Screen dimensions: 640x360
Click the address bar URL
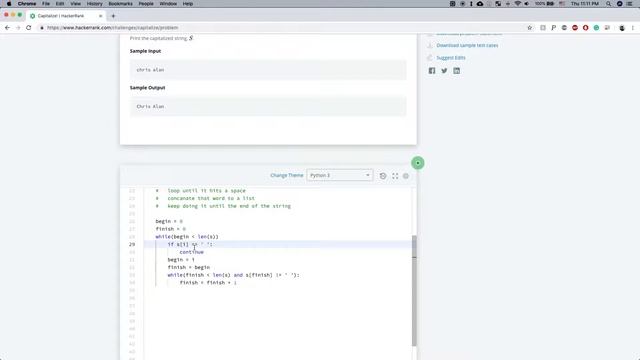[x=112, y=28]
